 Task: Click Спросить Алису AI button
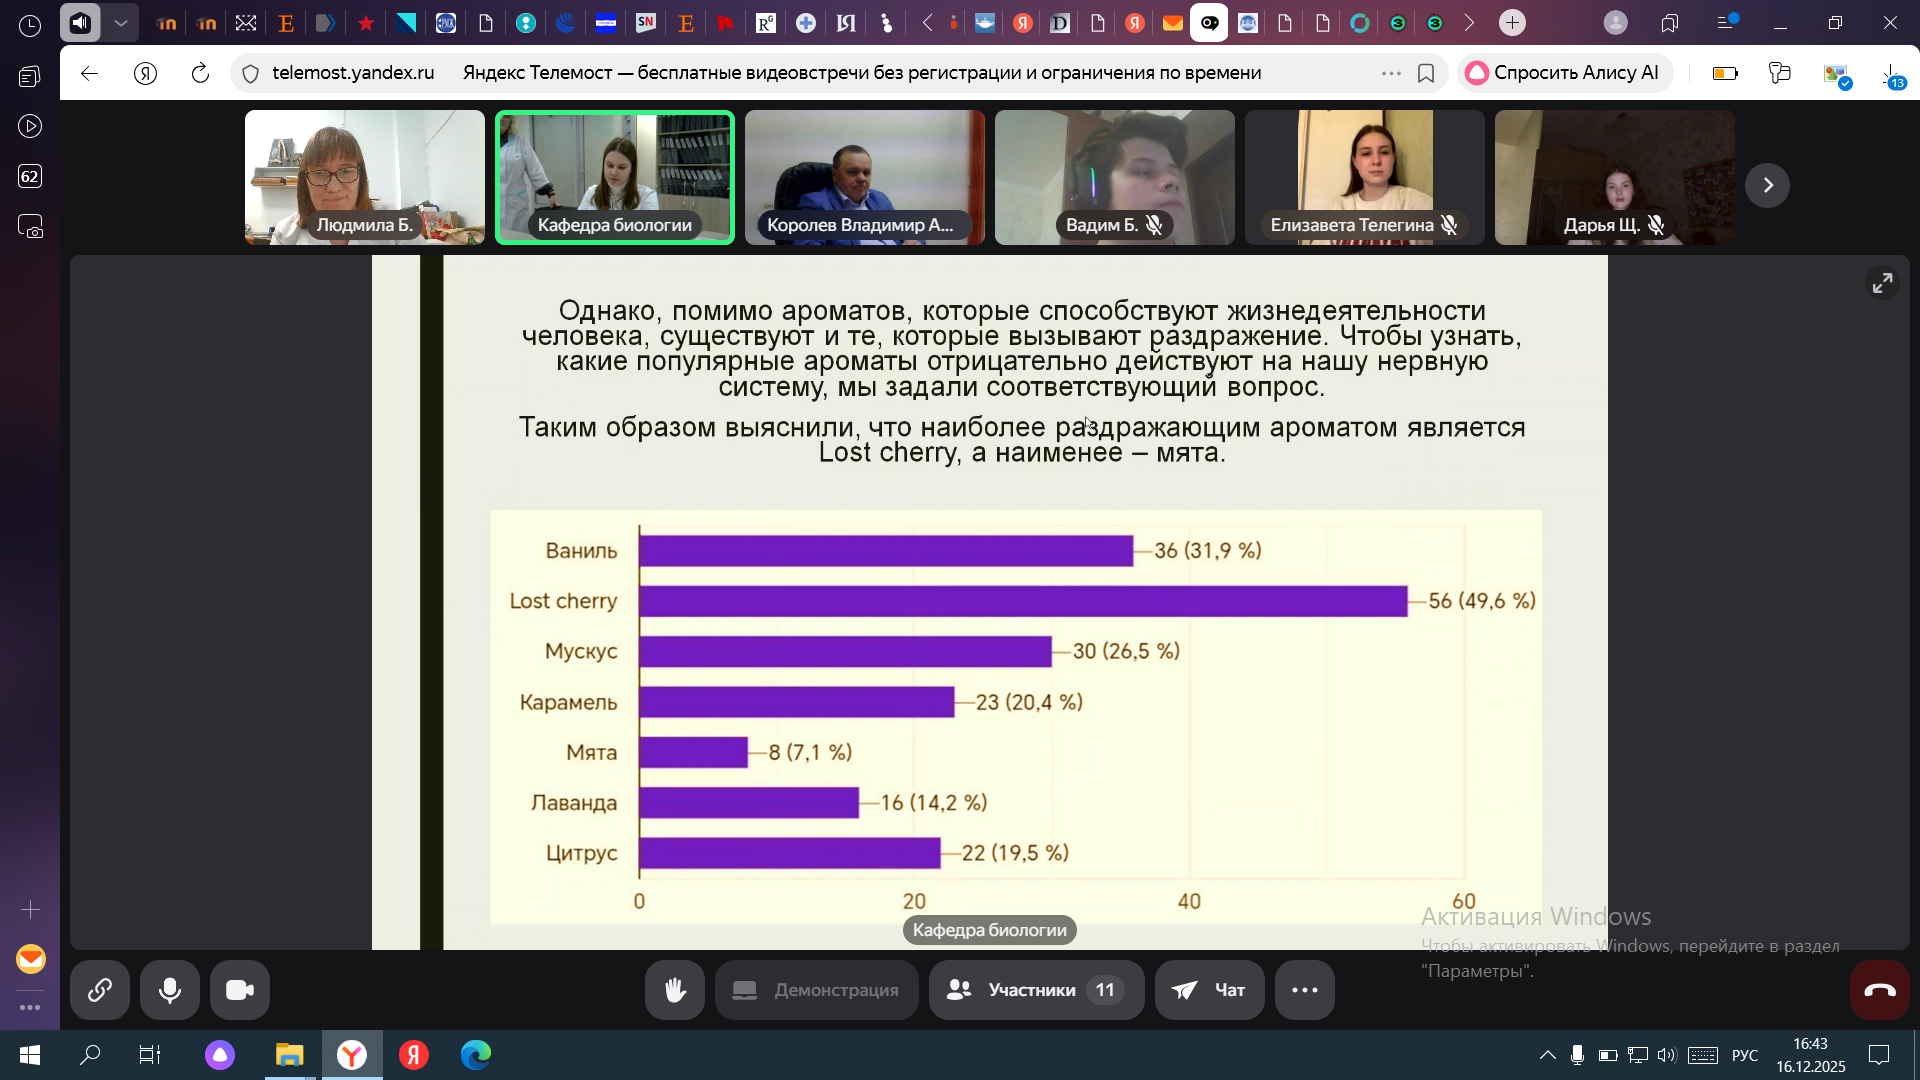point(1564,73)
